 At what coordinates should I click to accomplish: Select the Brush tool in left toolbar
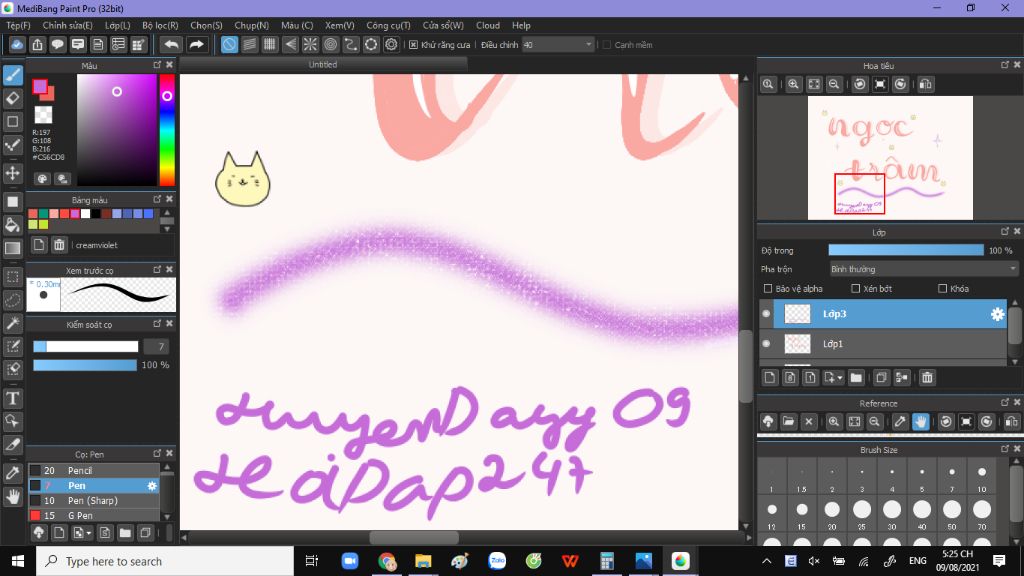(x=12, y=75)
